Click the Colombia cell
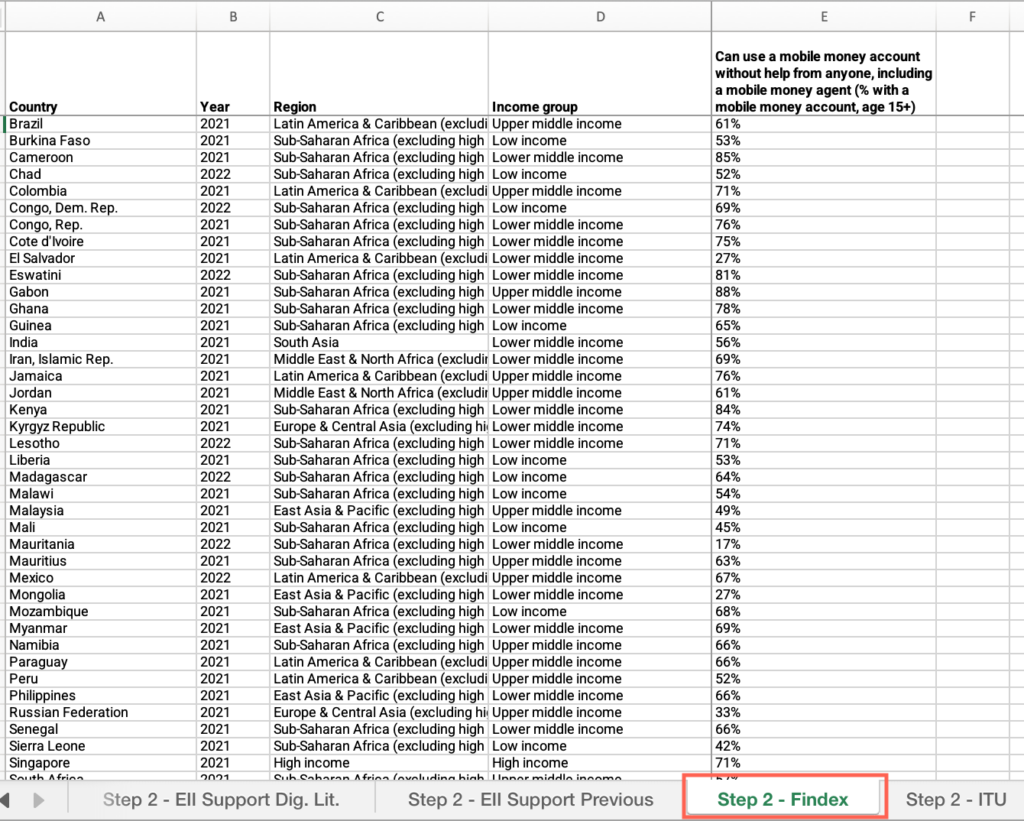Viewport: 1024px width, 821px height. 101,191
